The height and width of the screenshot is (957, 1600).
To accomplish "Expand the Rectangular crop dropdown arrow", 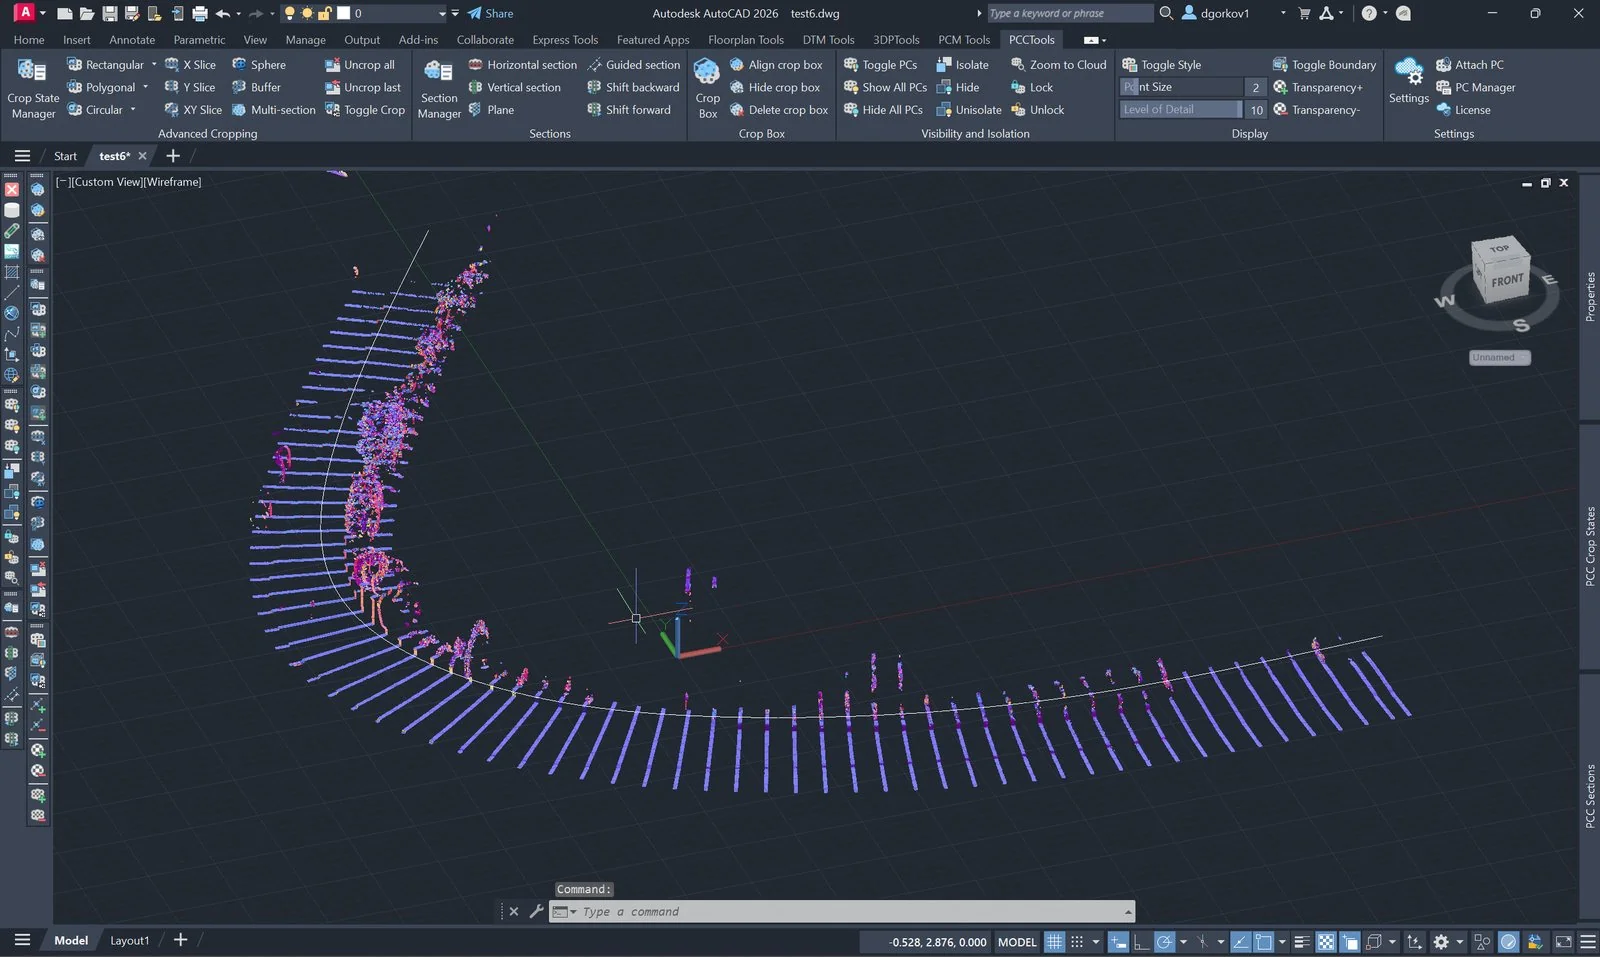I will [154, 65].
